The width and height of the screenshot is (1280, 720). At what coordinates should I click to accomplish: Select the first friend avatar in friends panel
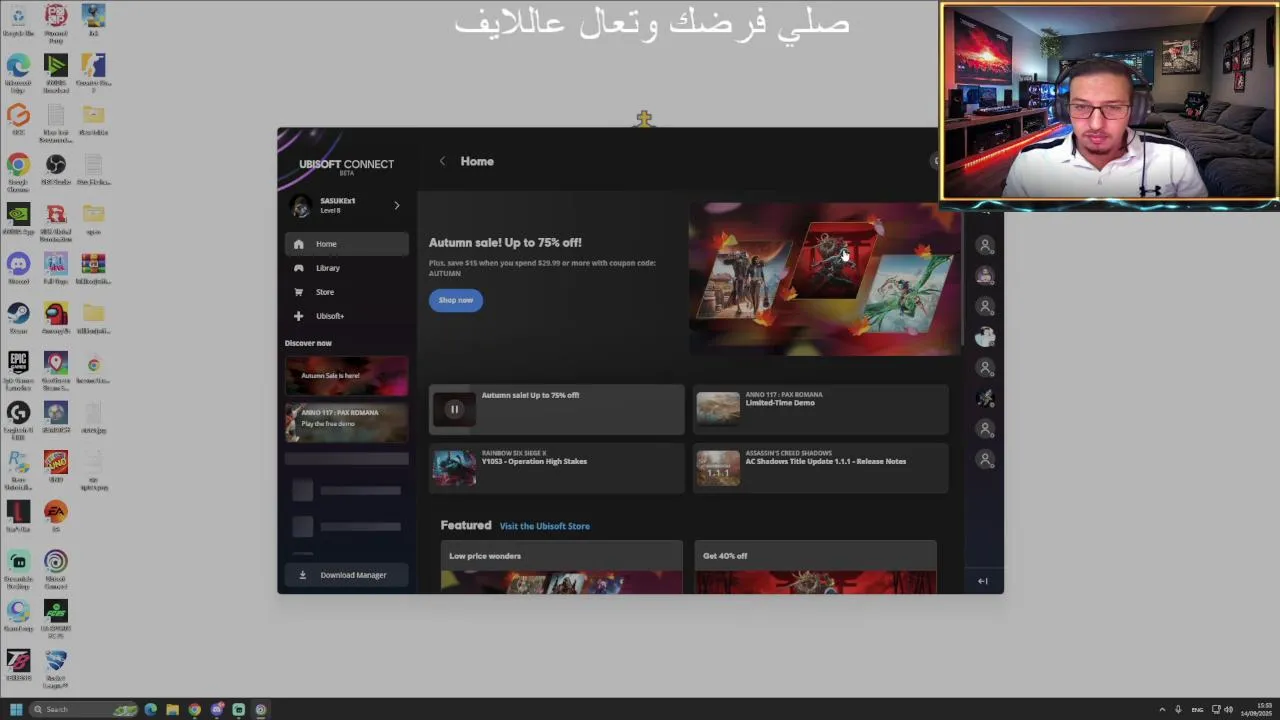coord(985,245)
